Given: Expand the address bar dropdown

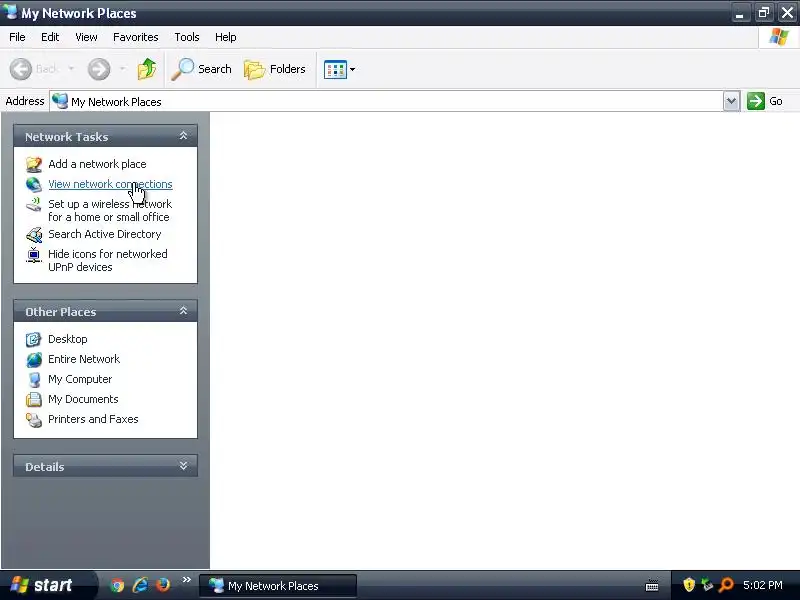Looking at the screenshot, I should pos(731,101).
